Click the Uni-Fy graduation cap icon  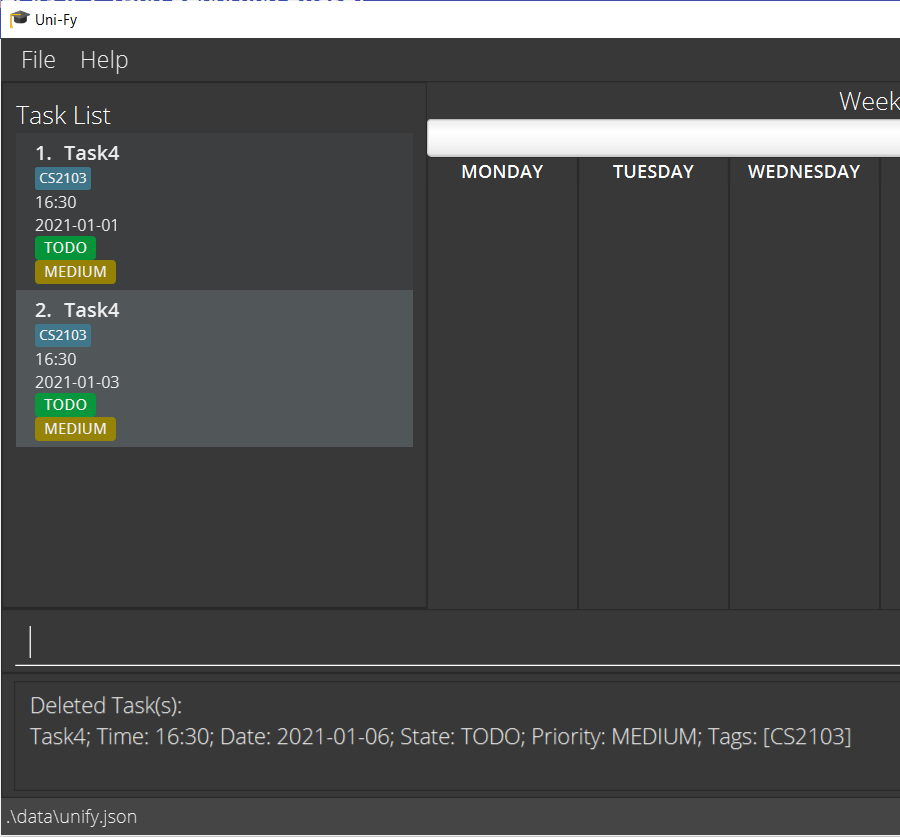tap(19, 19)
